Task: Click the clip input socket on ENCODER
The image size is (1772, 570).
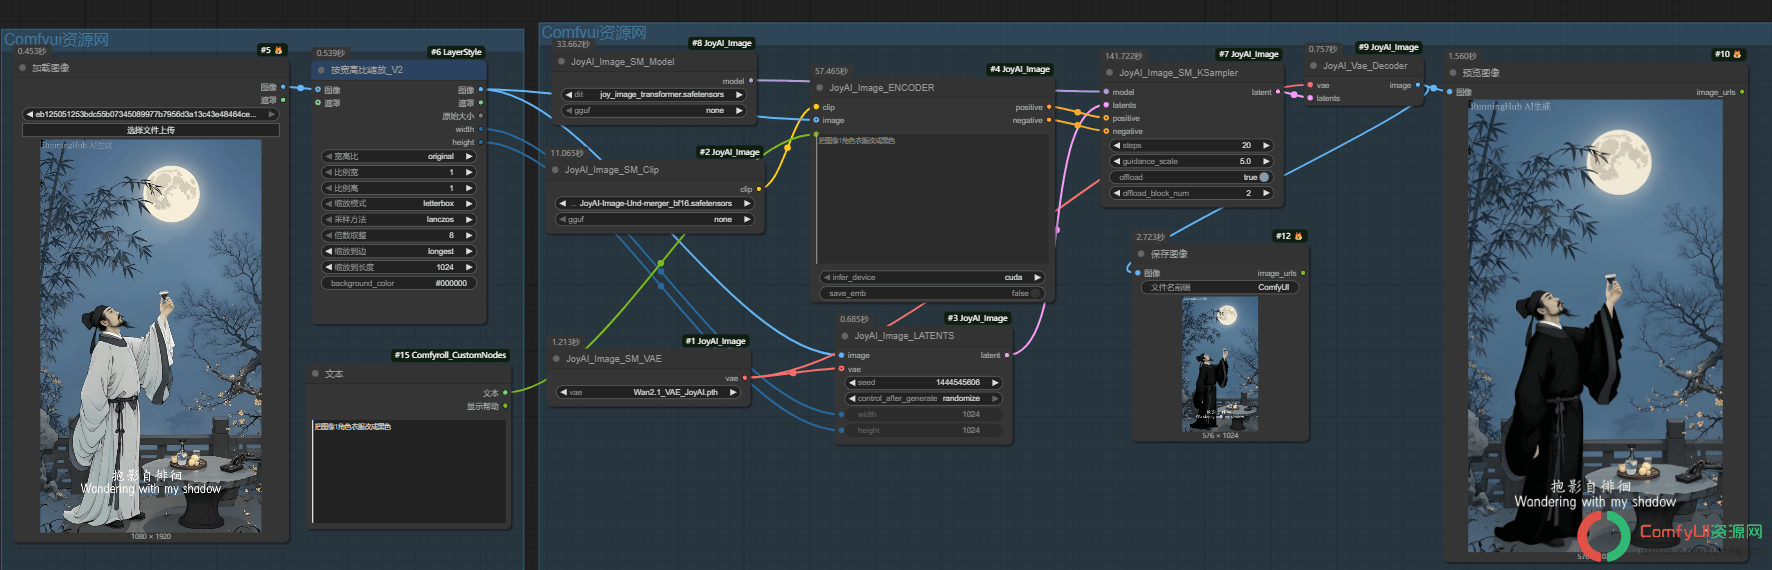Action: pos(817,107)
